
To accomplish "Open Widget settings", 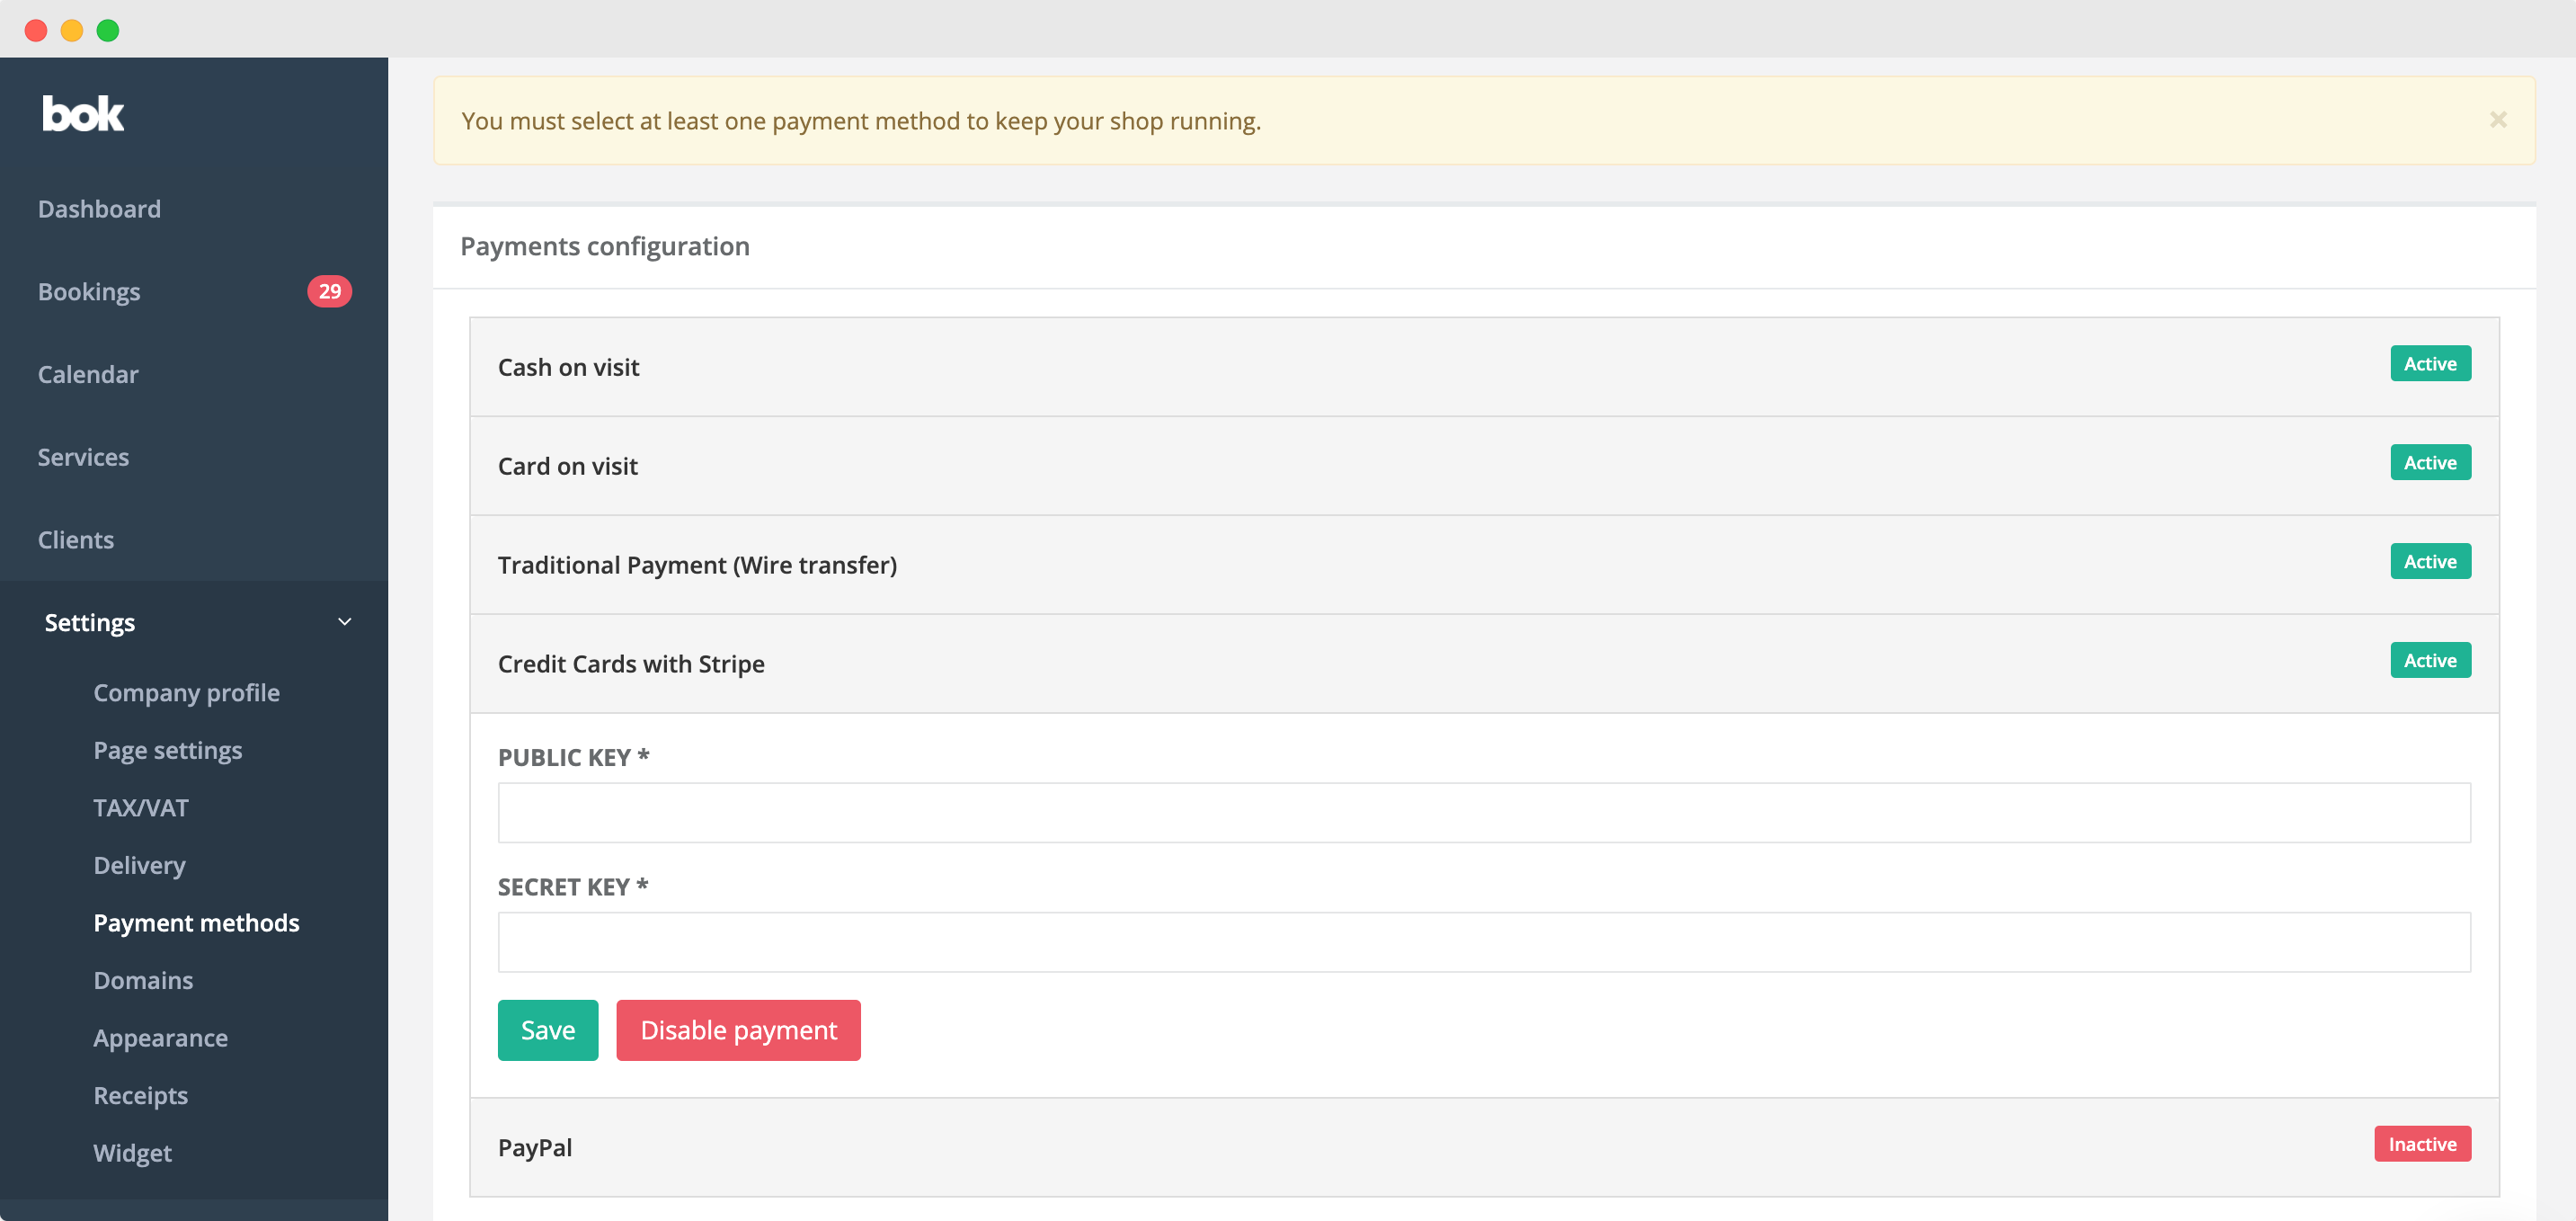I will click(x=132, y=1153).
